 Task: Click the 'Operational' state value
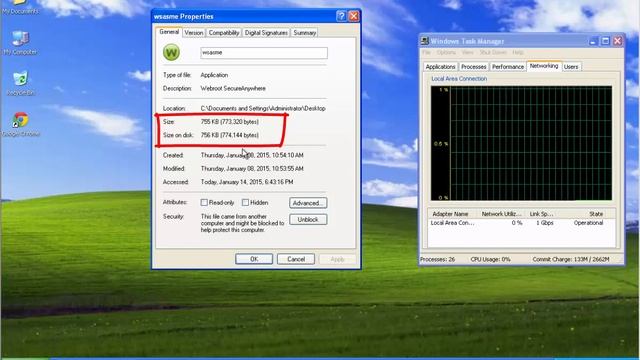[588, 223]
